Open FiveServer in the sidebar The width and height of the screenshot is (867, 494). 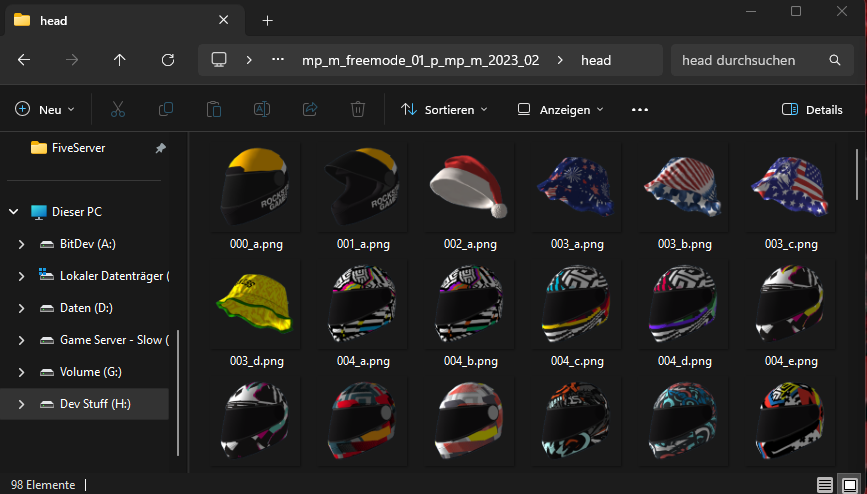pos(78,148)
